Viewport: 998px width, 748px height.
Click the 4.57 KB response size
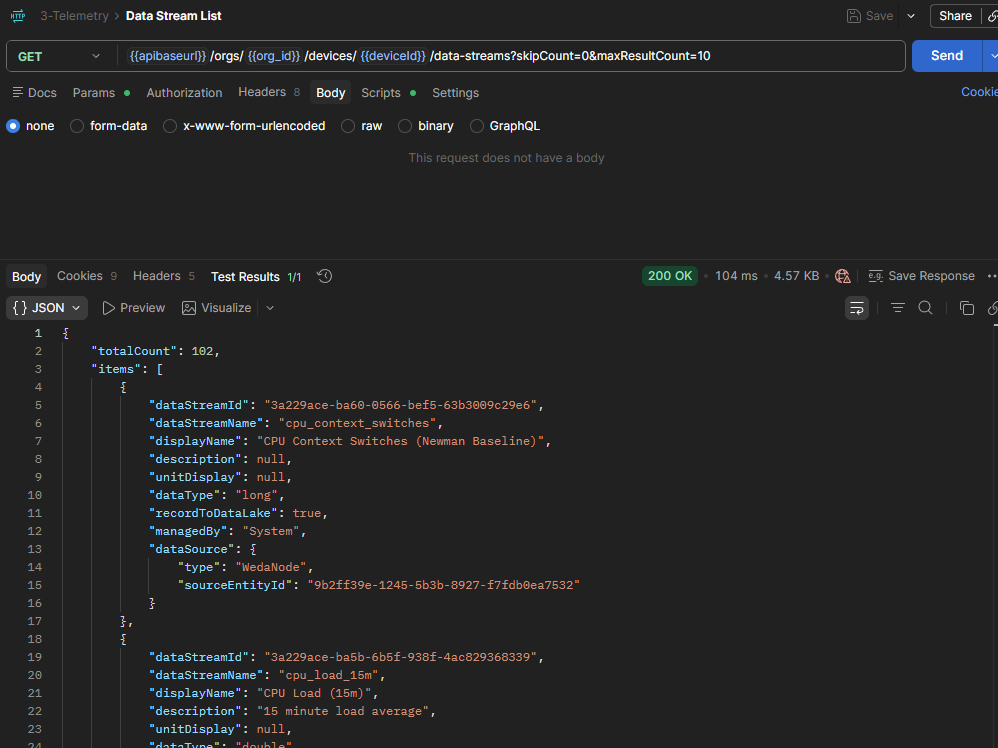point(796,276)
